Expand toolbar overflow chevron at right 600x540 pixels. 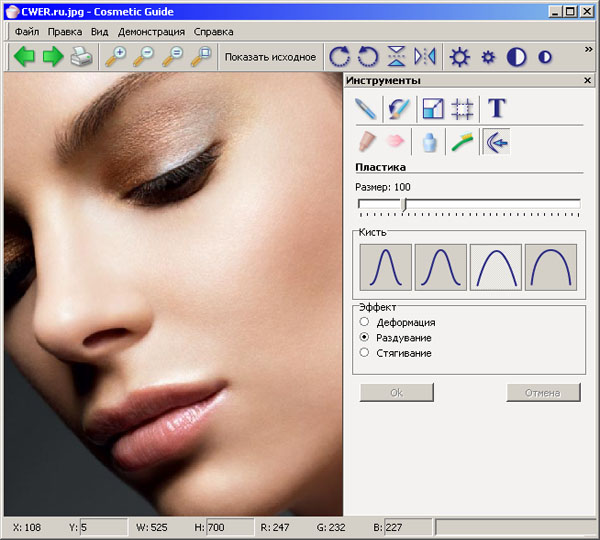tap(588, 49)
